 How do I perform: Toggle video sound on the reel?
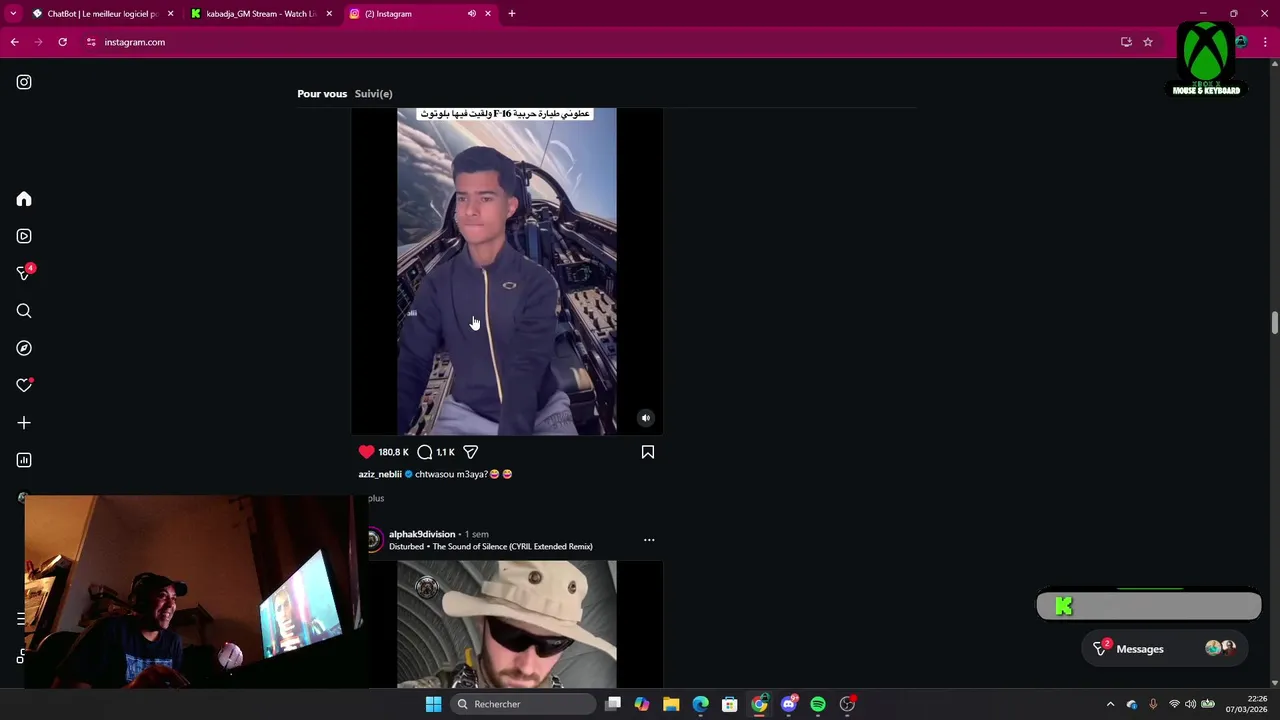coord(646,418)
